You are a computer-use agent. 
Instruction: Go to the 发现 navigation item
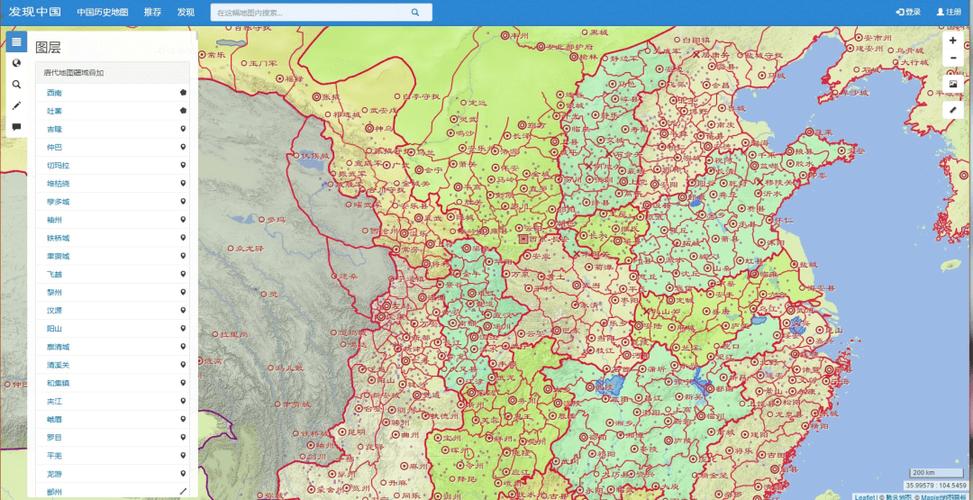click(186, 12)
